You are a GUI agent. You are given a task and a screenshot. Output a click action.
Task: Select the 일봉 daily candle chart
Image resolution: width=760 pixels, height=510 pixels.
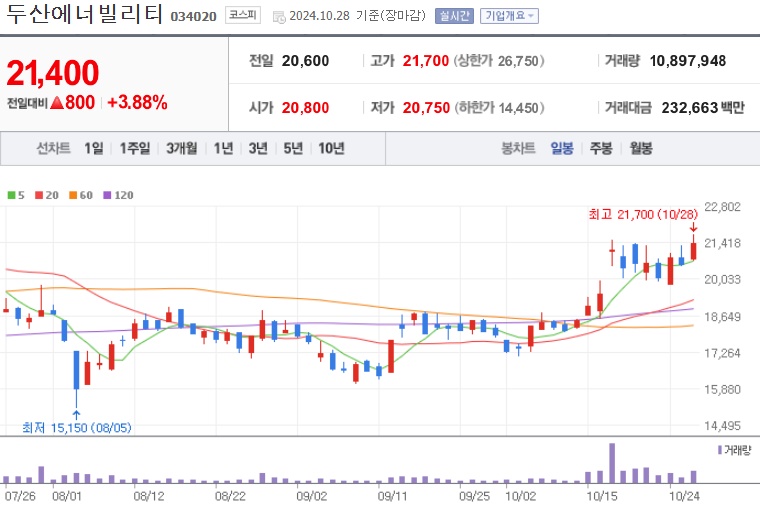pos(562,148)
